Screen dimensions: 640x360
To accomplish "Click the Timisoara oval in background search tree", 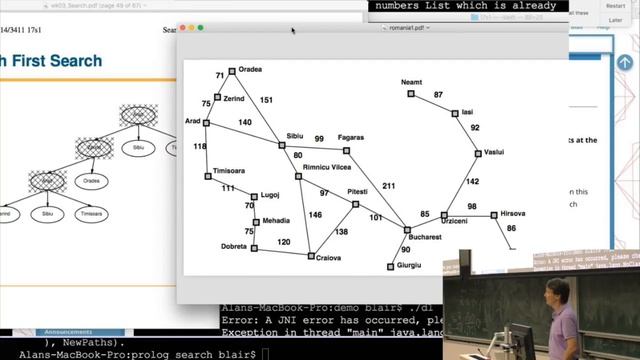I will tap(91, 214).
